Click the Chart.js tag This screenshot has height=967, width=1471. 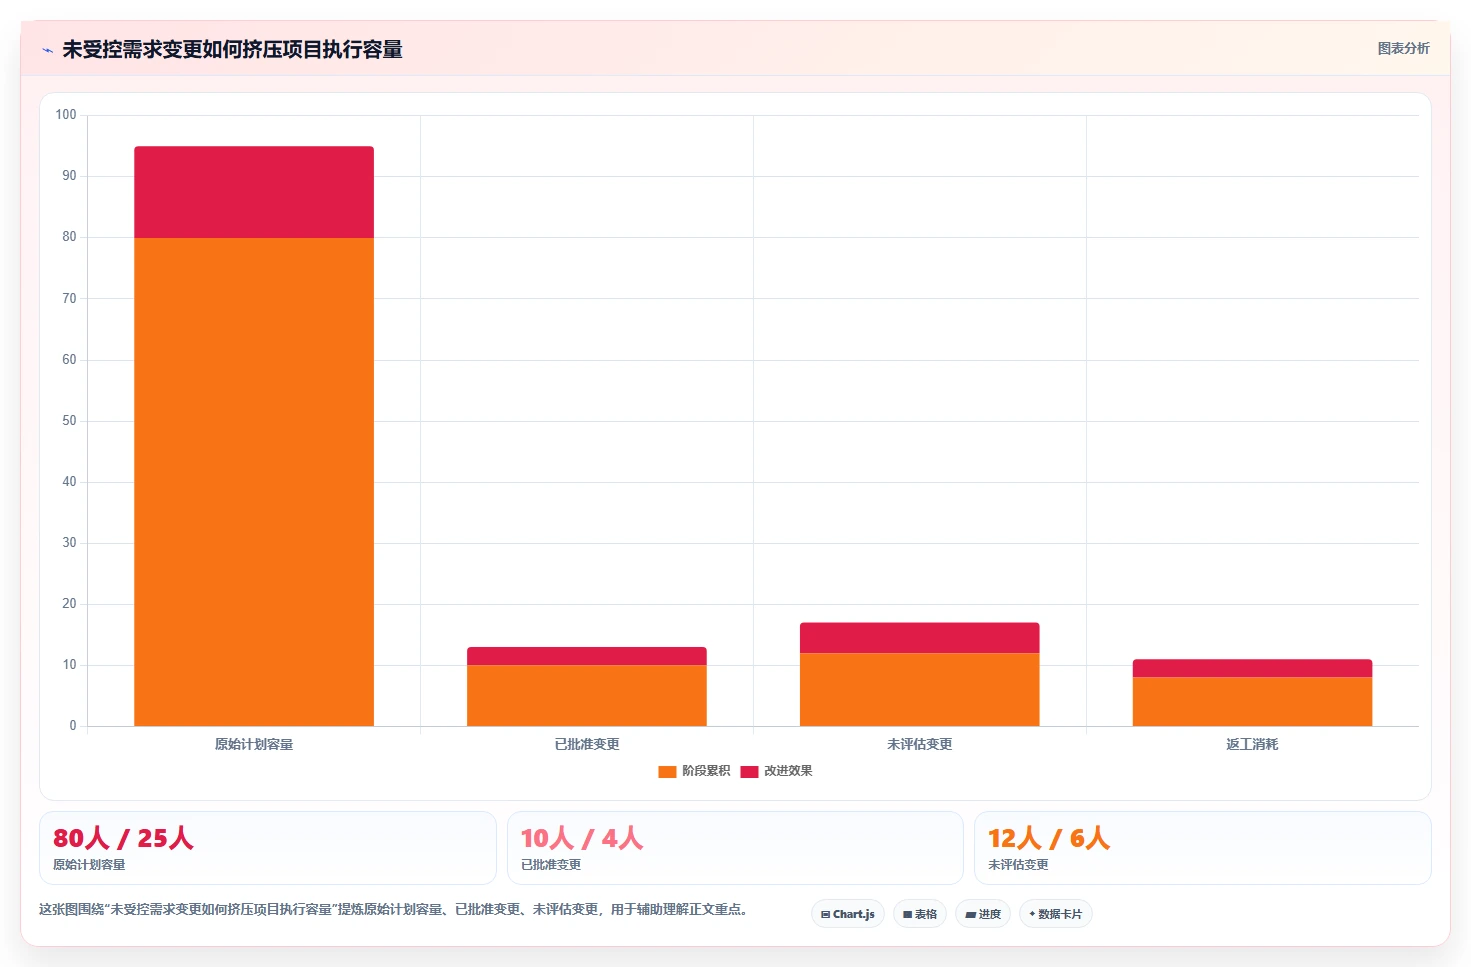[847, 914]
